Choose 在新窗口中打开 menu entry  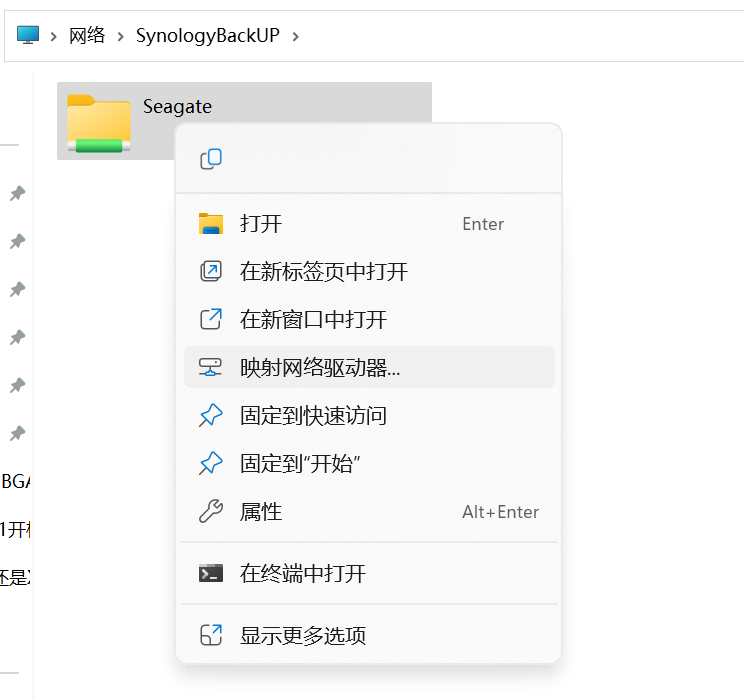[369, 319]
